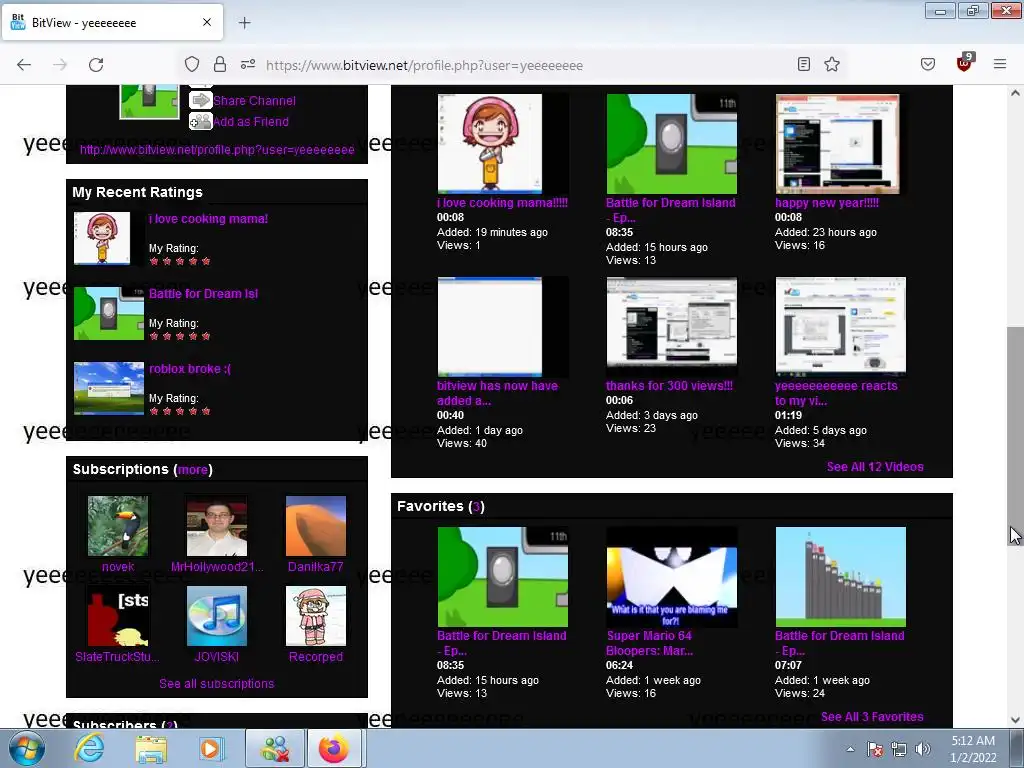This screenshot has width=1024, height=768.
Task: Click the Share Channel arrow icon
Action: 200,100
